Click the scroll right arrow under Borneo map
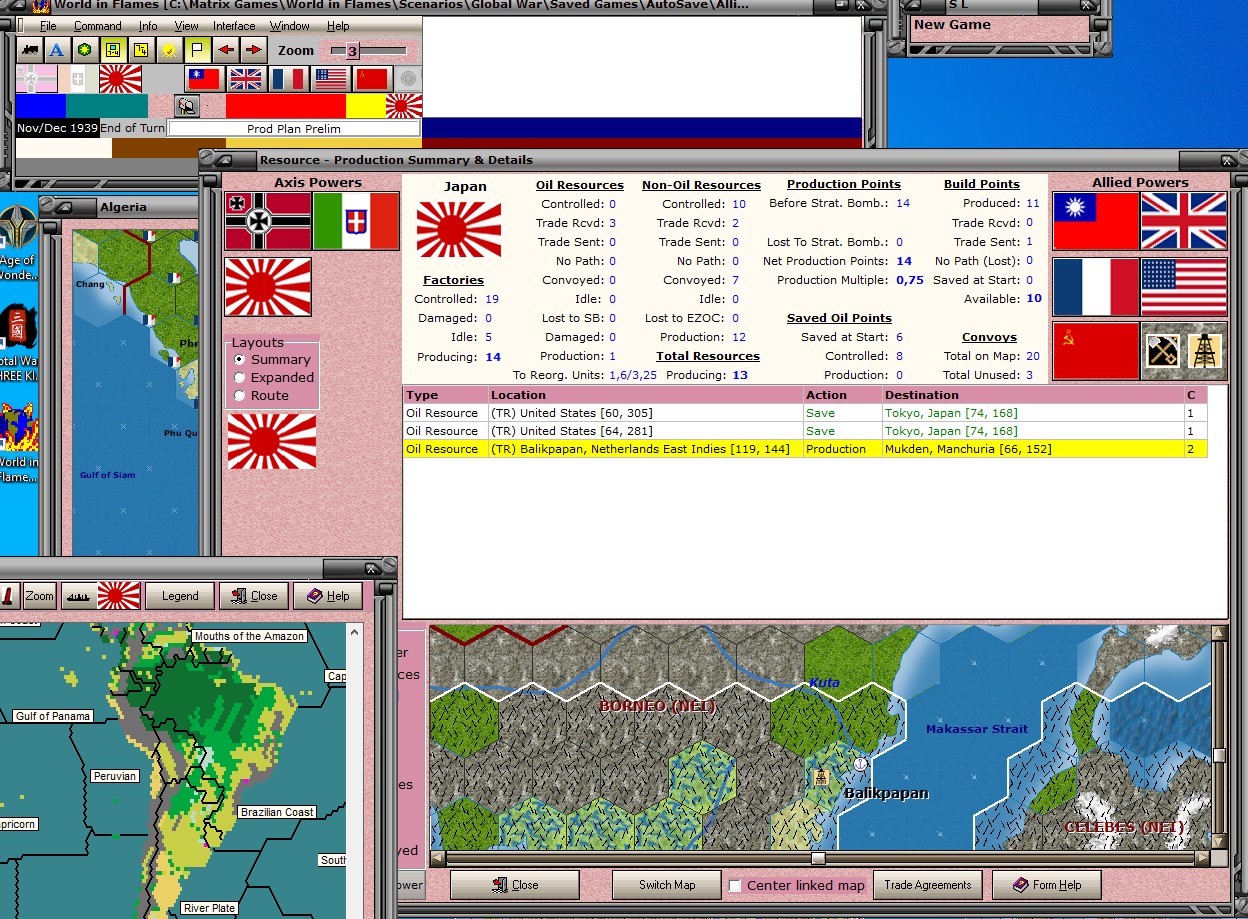 1203,858
